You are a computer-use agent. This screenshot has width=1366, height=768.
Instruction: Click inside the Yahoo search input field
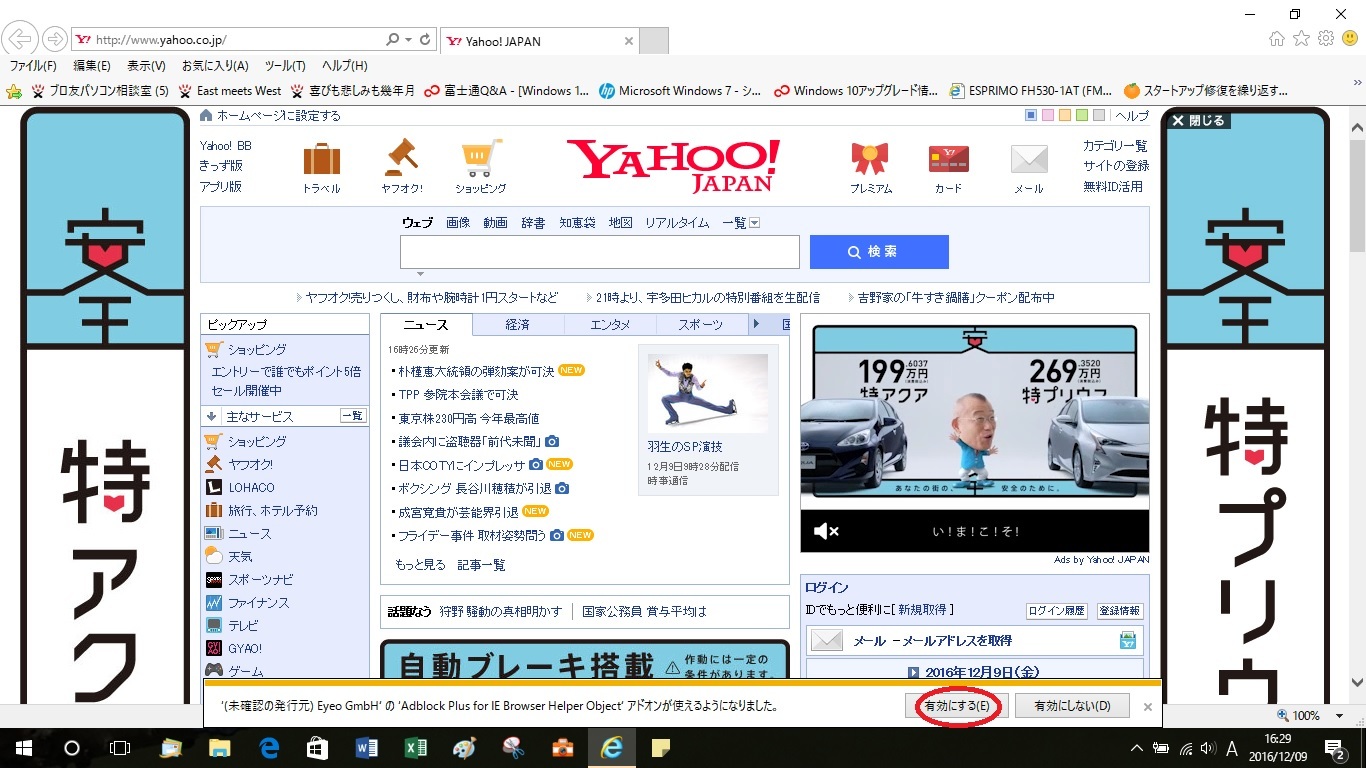pyautogui.click(x=600, y=252)
